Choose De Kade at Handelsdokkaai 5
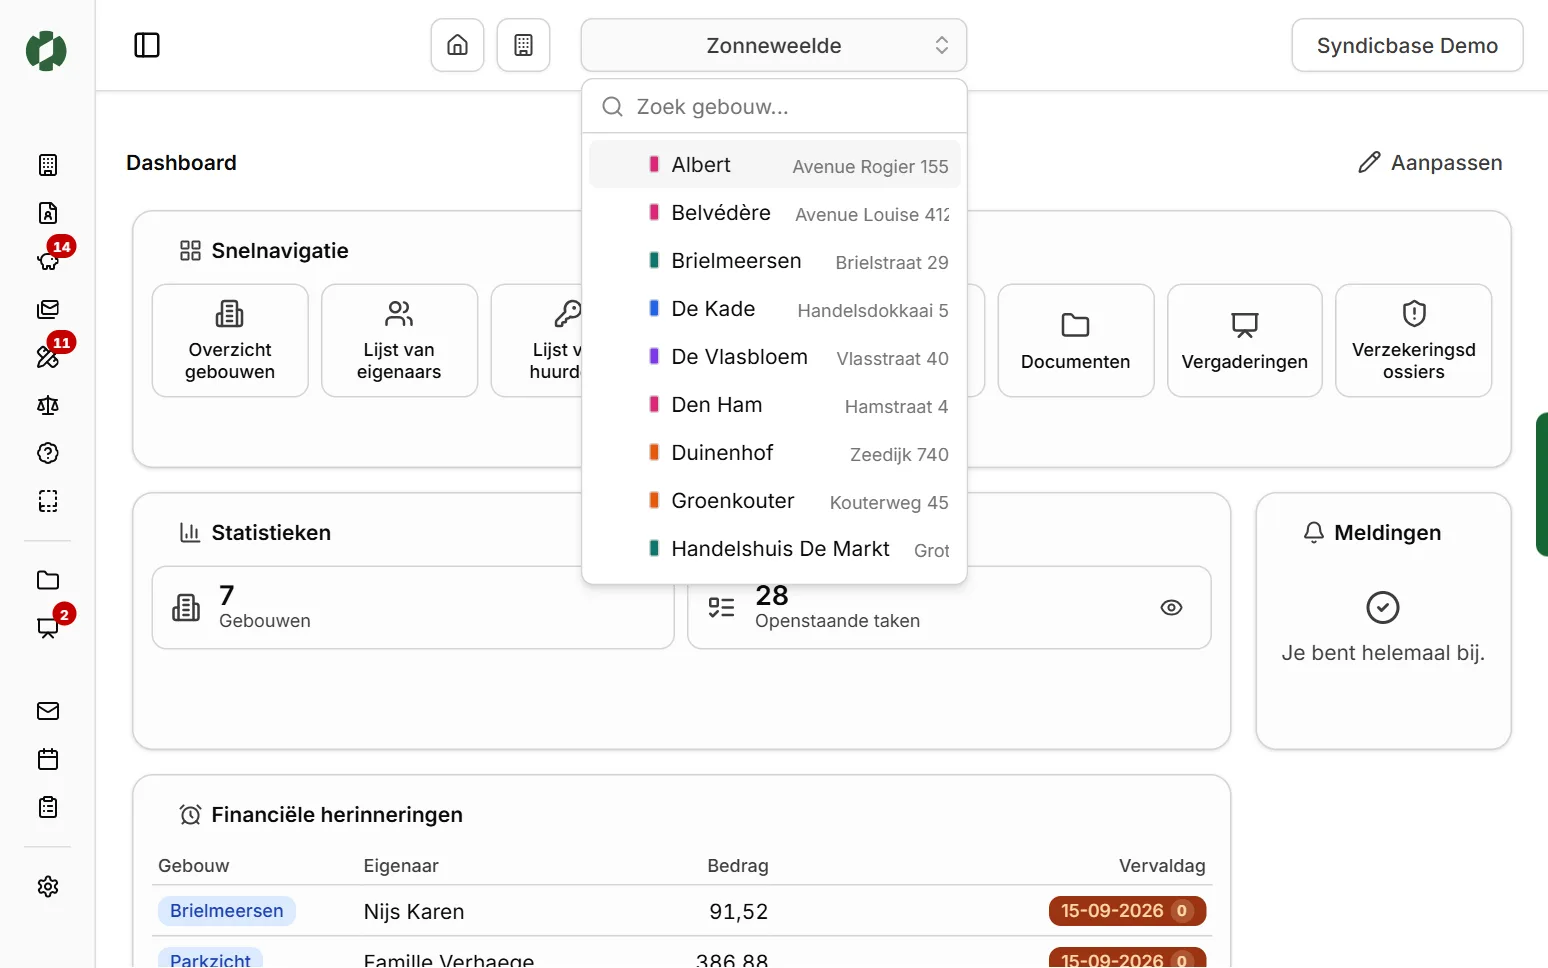This screenshot has width=1548, height=968. 775,309
